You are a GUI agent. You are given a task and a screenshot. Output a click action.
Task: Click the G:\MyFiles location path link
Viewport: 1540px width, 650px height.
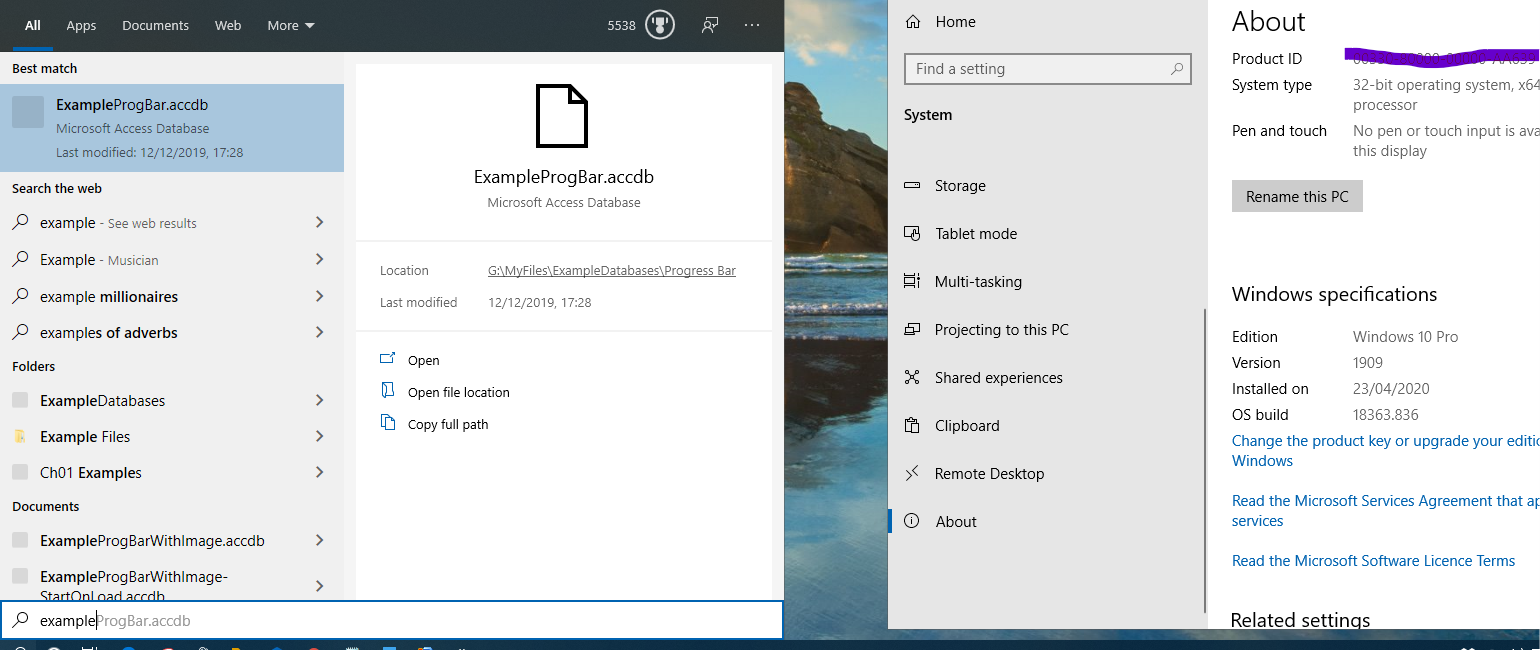click(611, 271)
